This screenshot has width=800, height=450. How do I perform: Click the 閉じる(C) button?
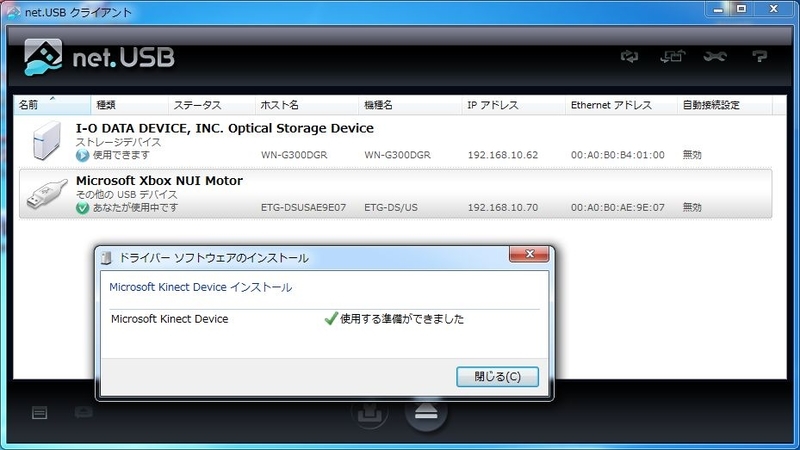point(497,377)
